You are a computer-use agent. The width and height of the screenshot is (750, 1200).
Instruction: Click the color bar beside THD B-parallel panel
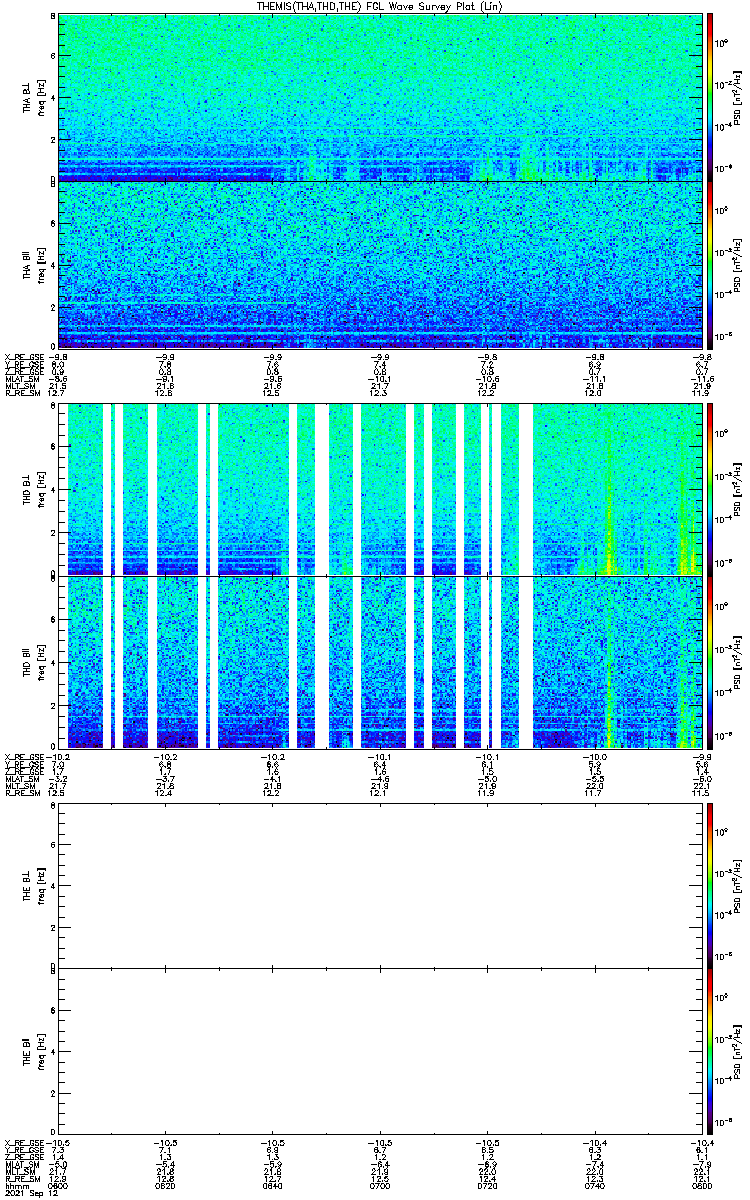(x=710, y=661)
